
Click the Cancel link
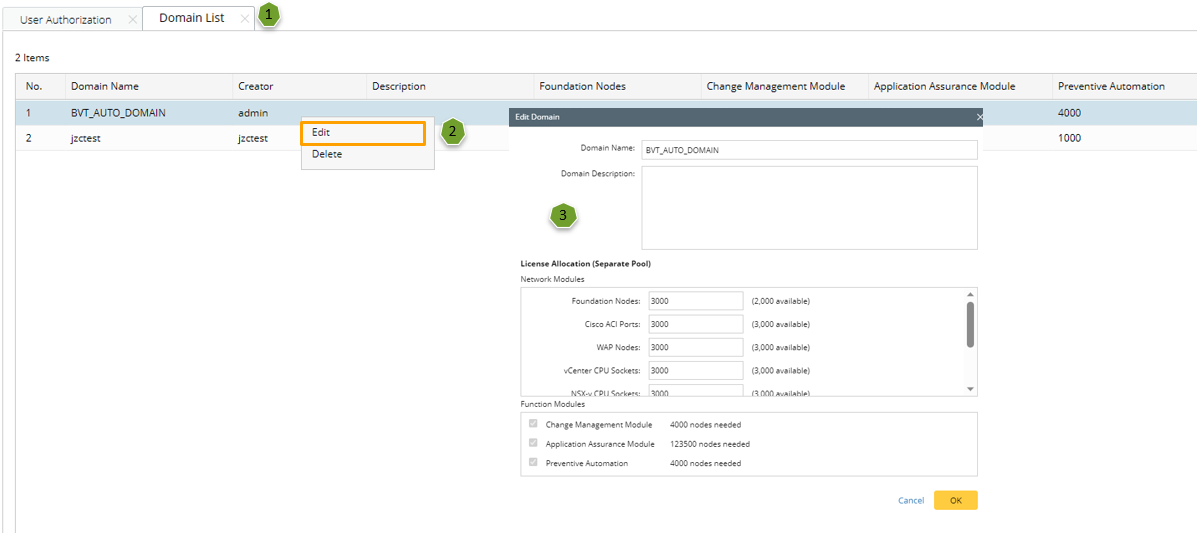(x=910, y=500)
